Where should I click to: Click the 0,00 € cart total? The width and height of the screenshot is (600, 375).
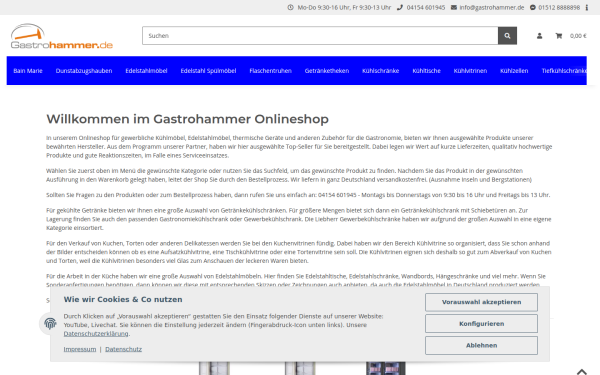[578, 36]
